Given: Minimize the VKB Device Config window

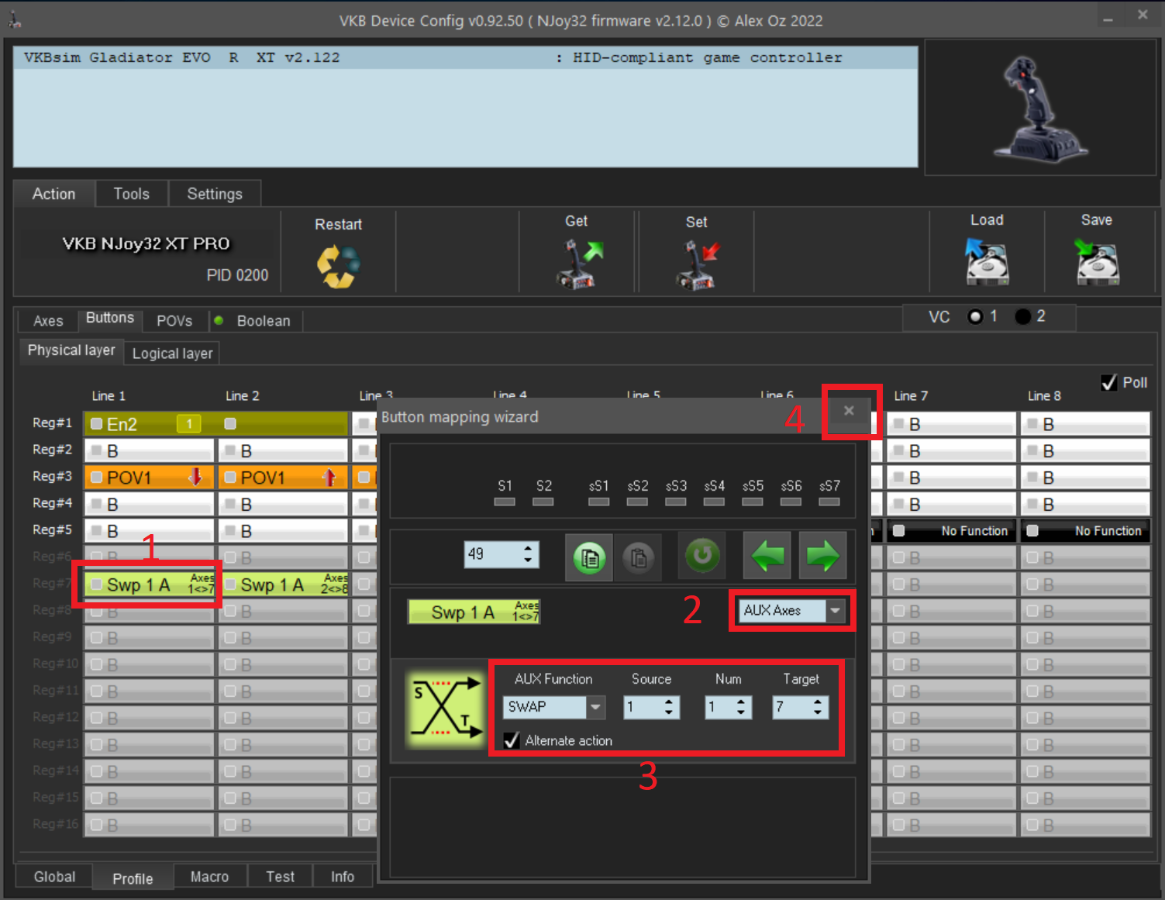Looking at the screenshot, I should point(1109,18).
